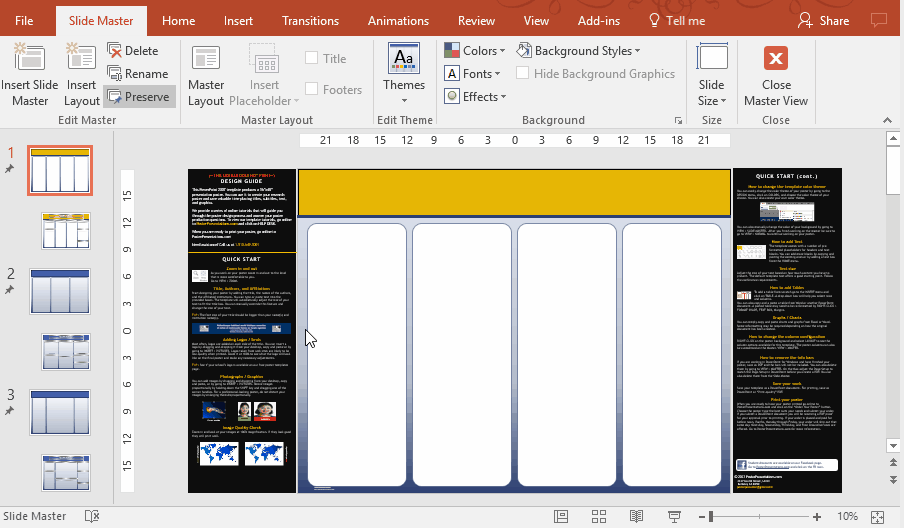The width and height of the screenshot is (904, 528).
Task: Switch to the Review tab
Action: [x=476, y=21]
